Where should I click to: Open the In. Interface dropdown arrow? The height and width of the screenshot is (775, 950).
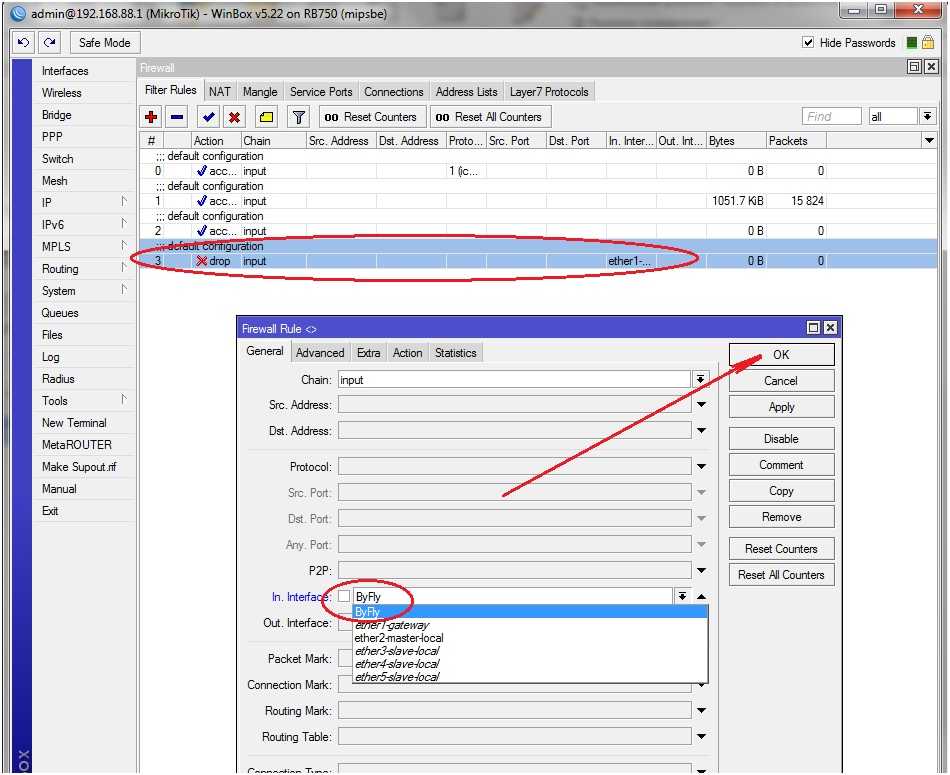pos(682,596)
